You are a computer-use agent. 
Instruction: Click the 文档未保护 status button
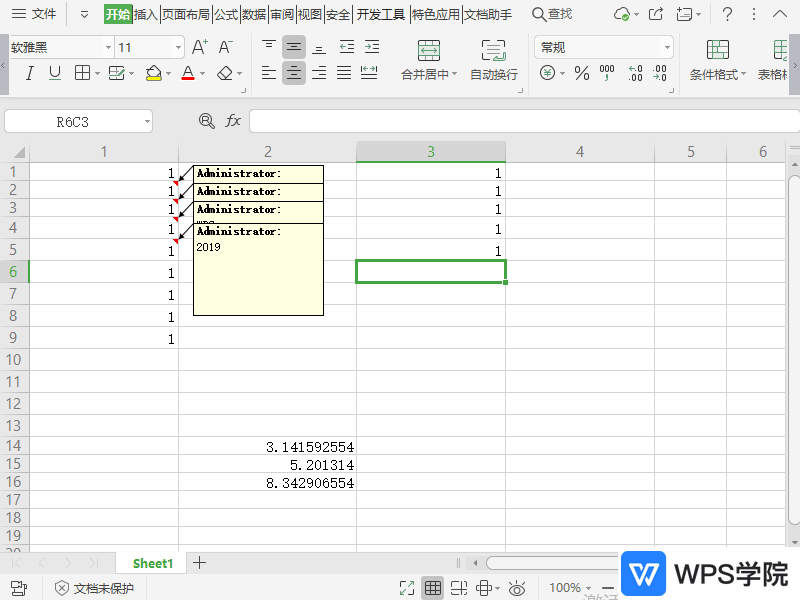(94, 588)
